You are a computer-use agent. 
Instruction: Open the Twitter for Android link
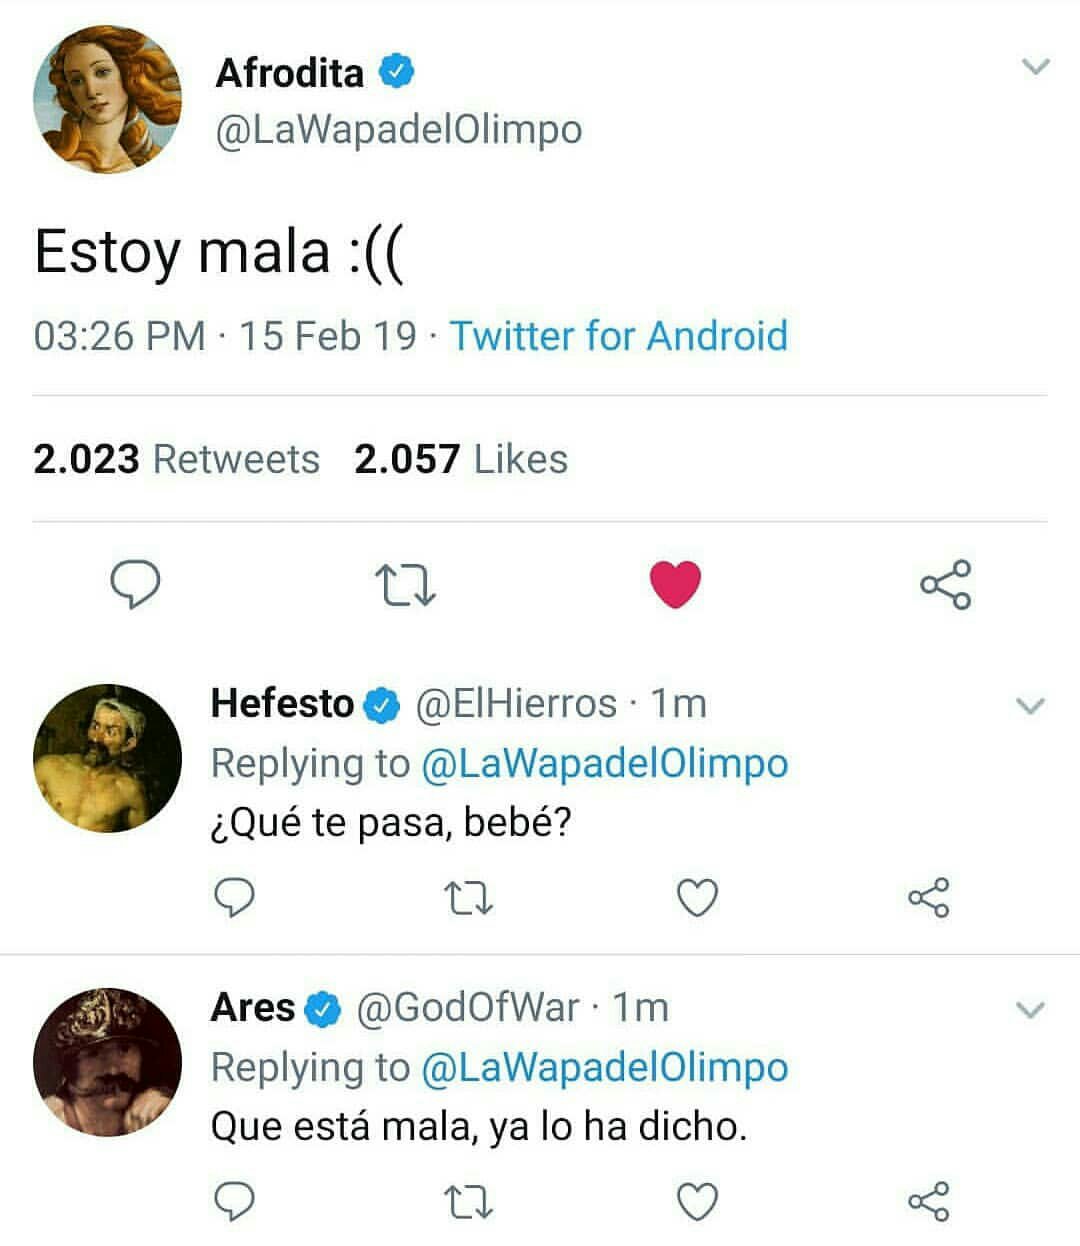coord(618,336)
